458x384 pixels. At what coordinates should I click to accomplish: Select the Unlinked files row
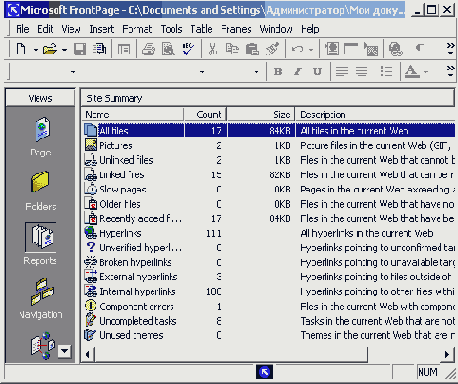269,160
